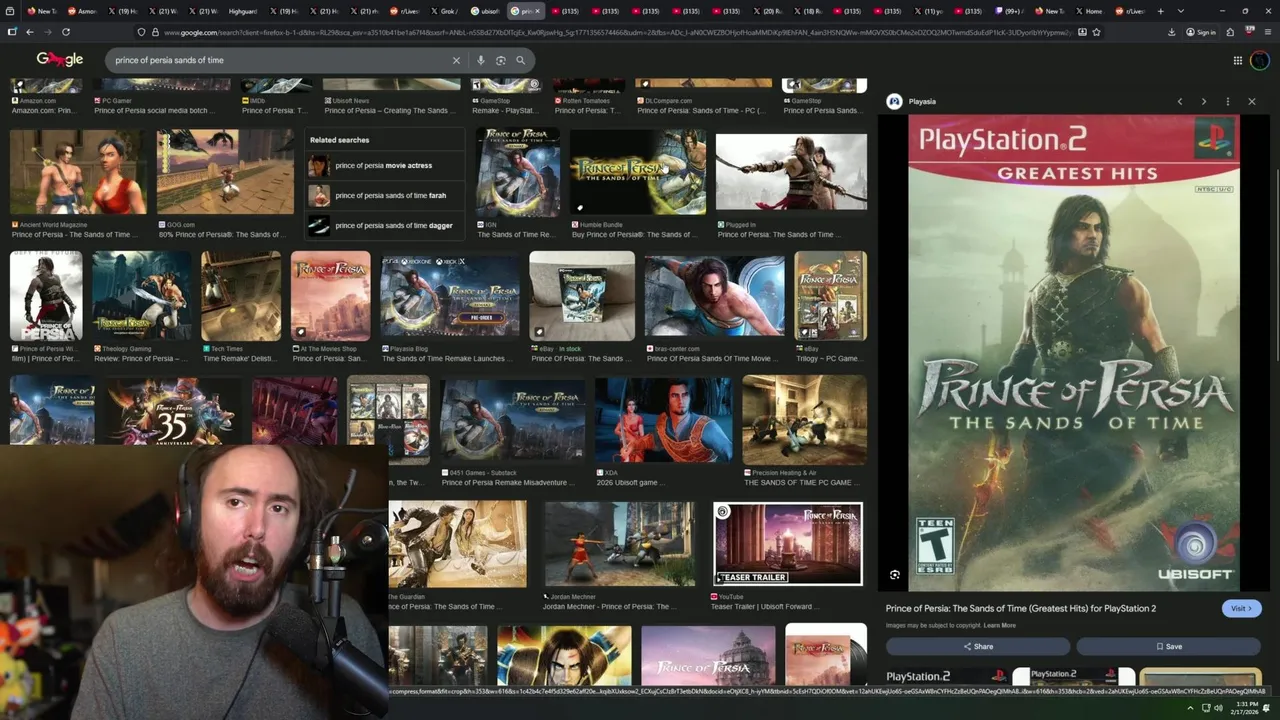Open the Theology Gaming review image
The width and height of the screenshot is (1280, 720).
141,296
